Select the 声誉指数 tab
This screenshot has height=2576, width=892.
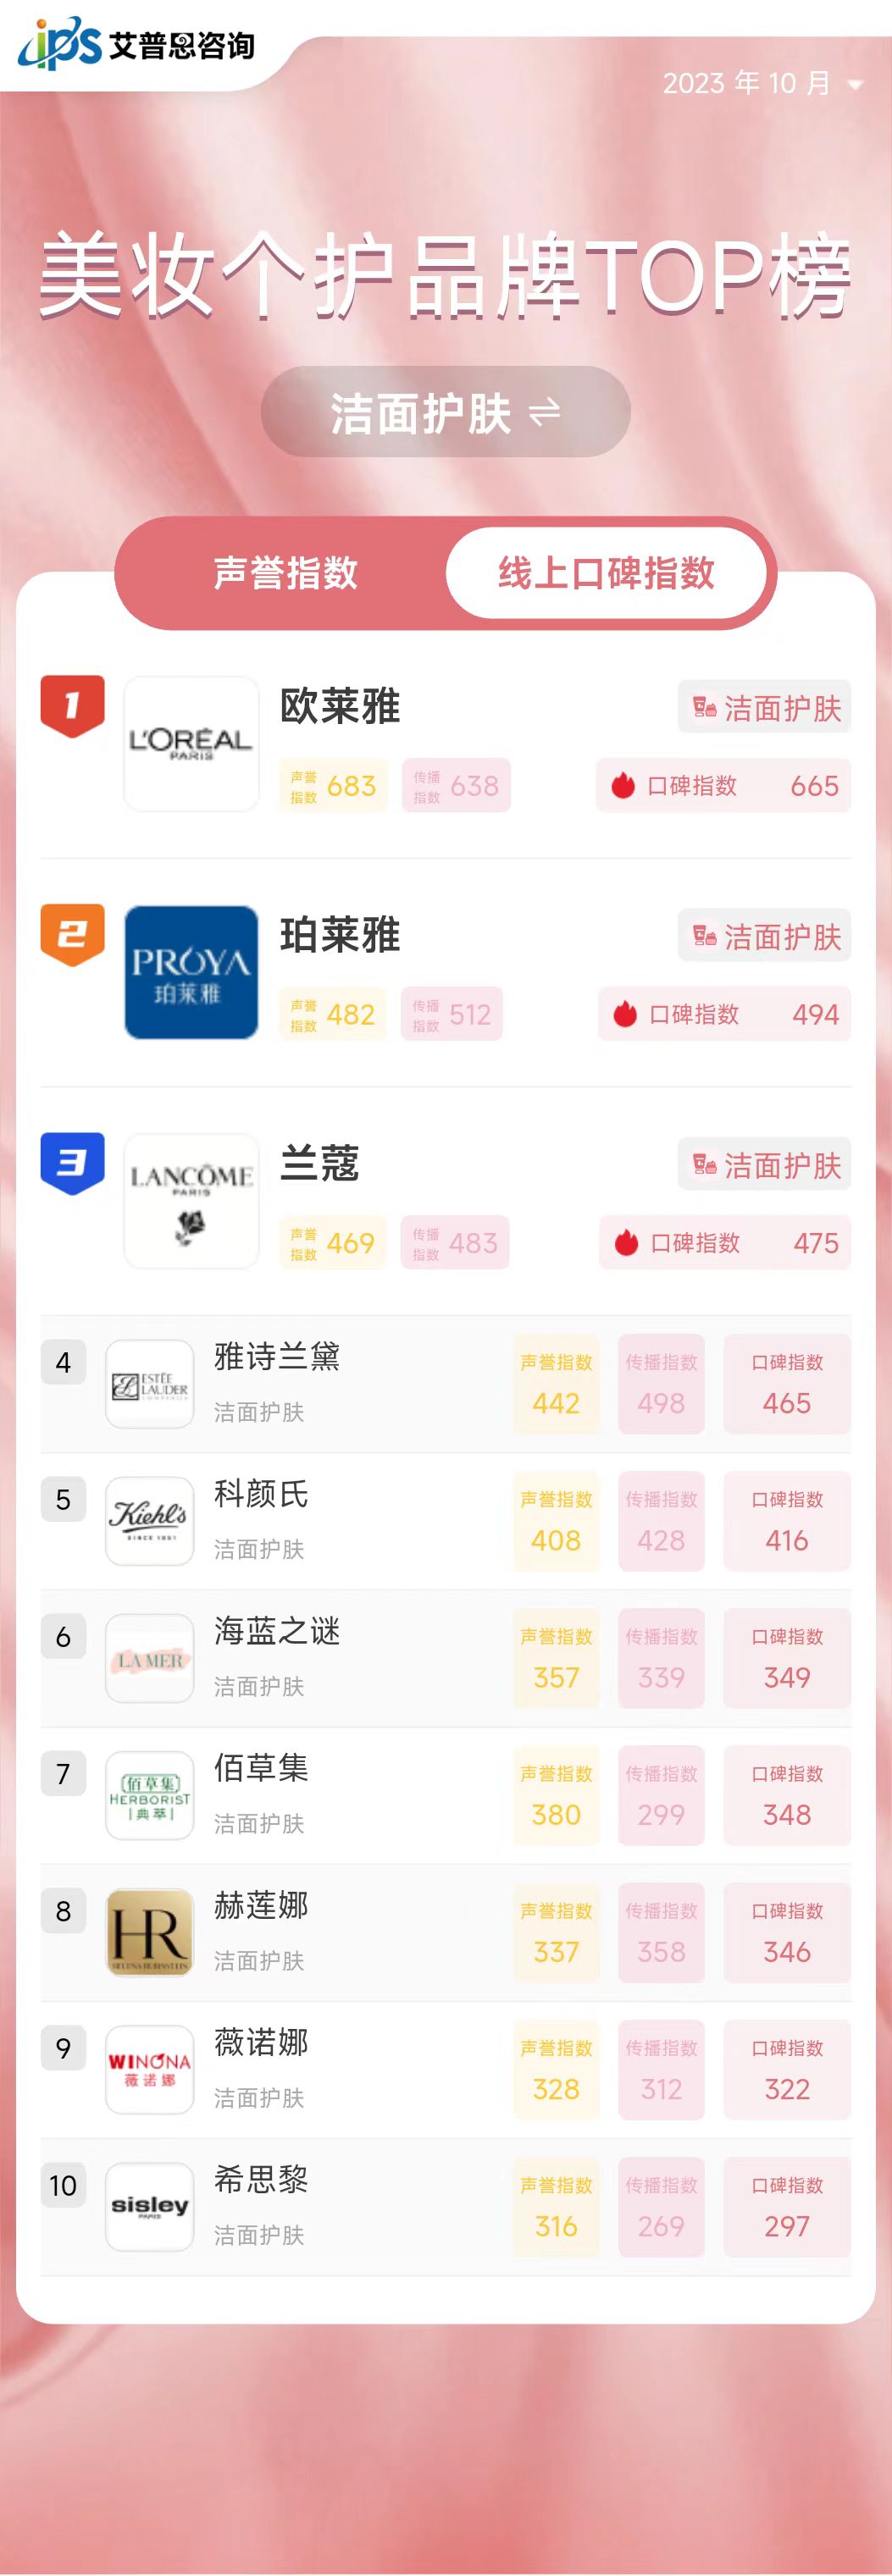286,573
